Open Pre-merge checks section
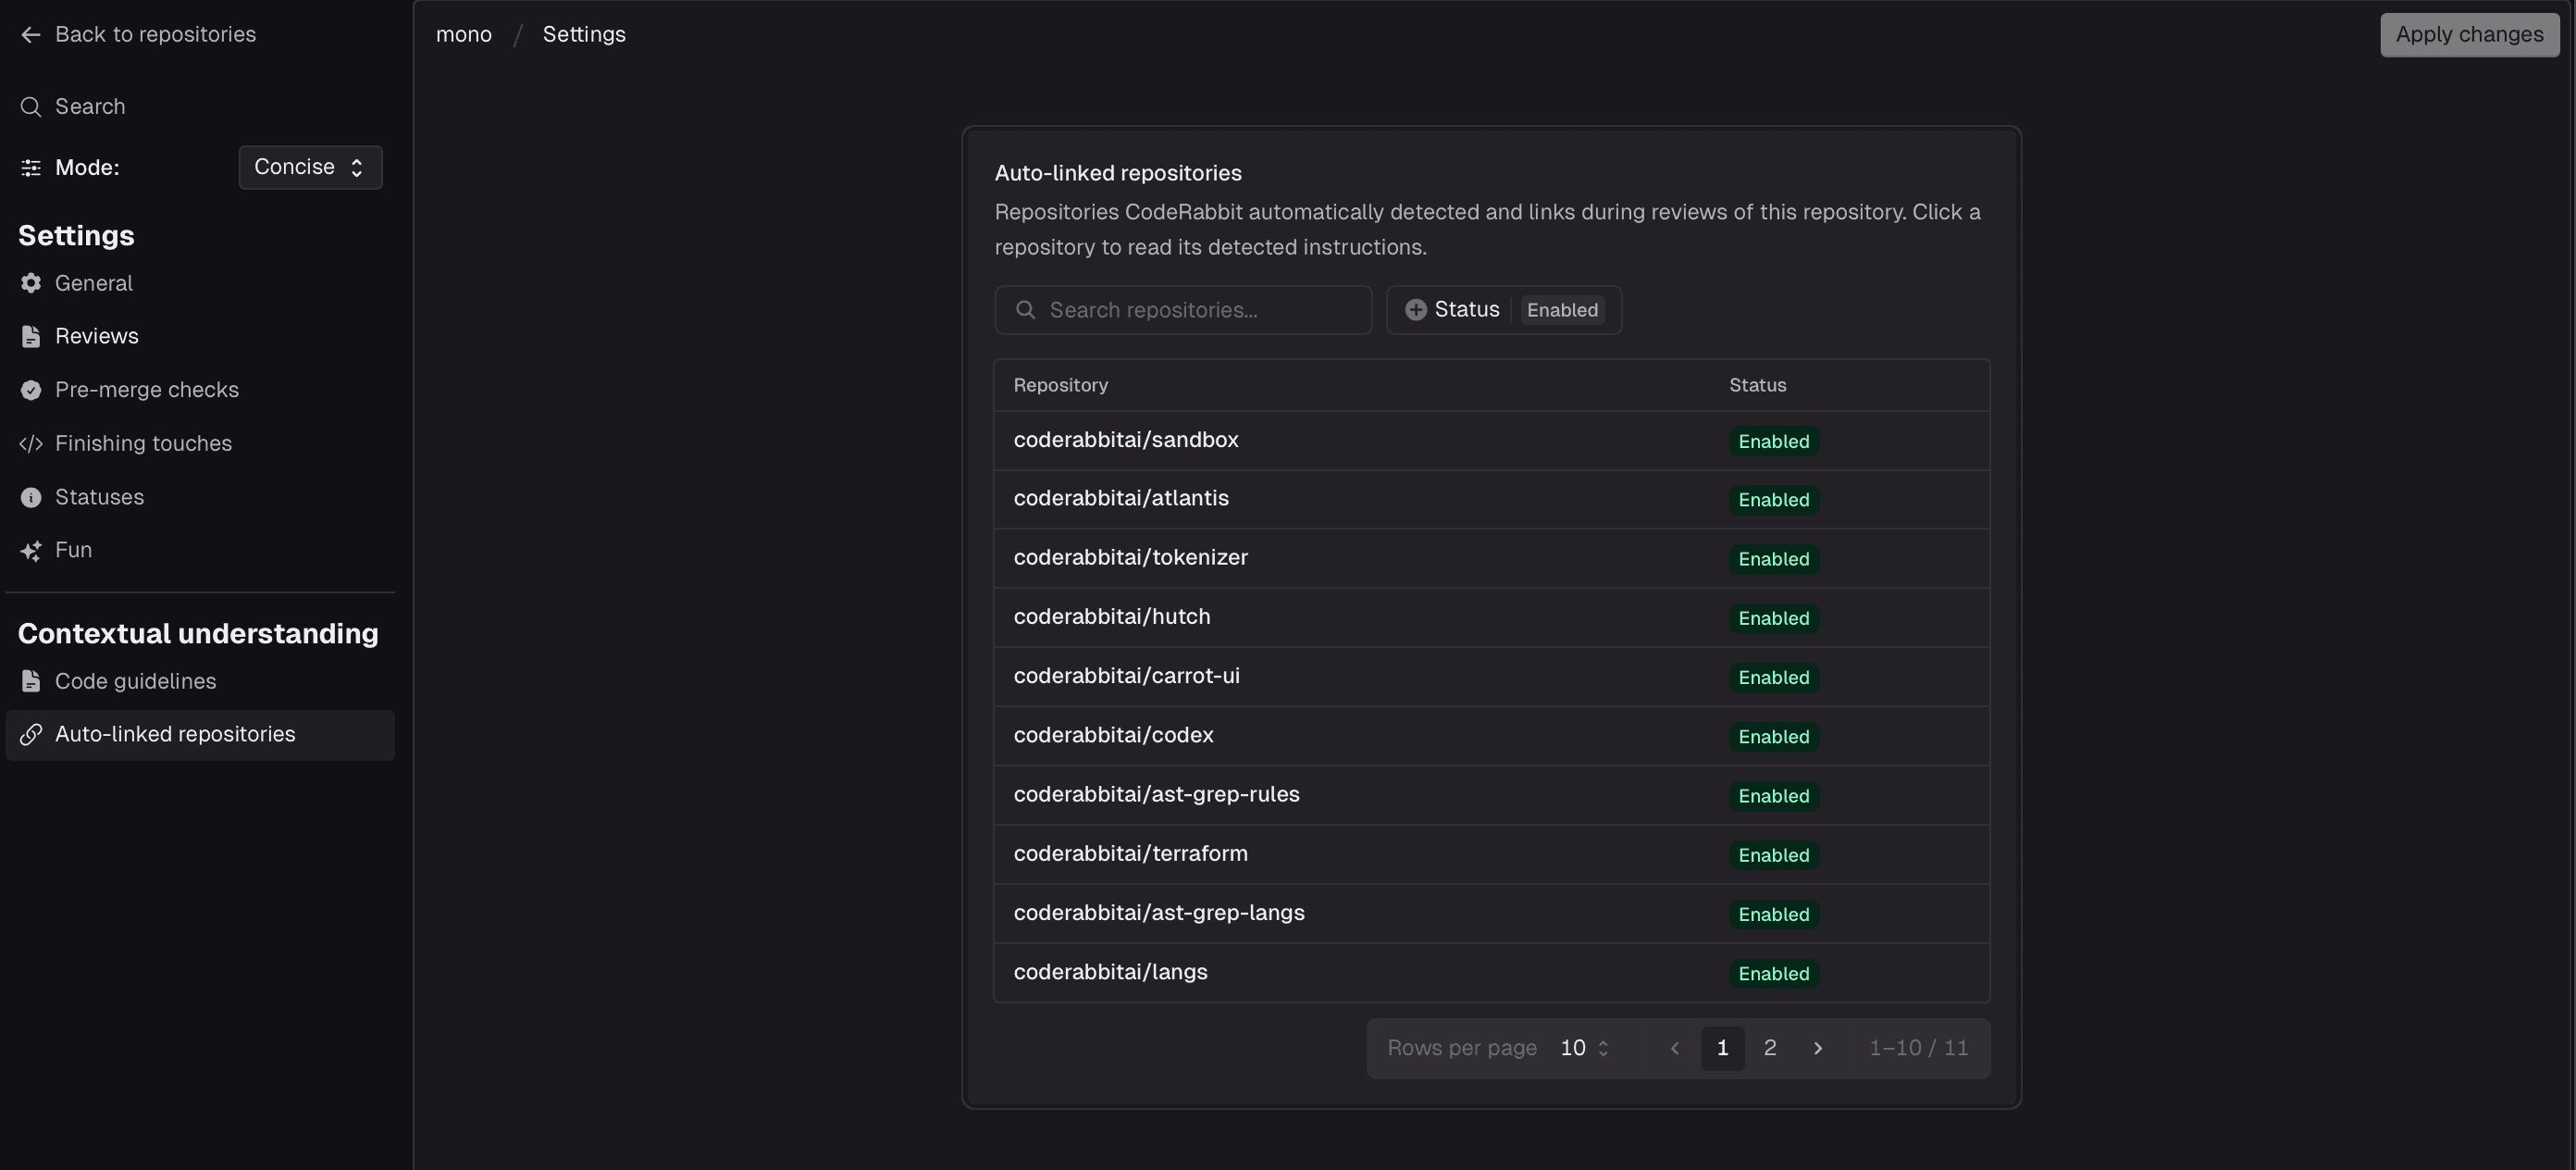The image size is (2576, 1170). [200, 390]
